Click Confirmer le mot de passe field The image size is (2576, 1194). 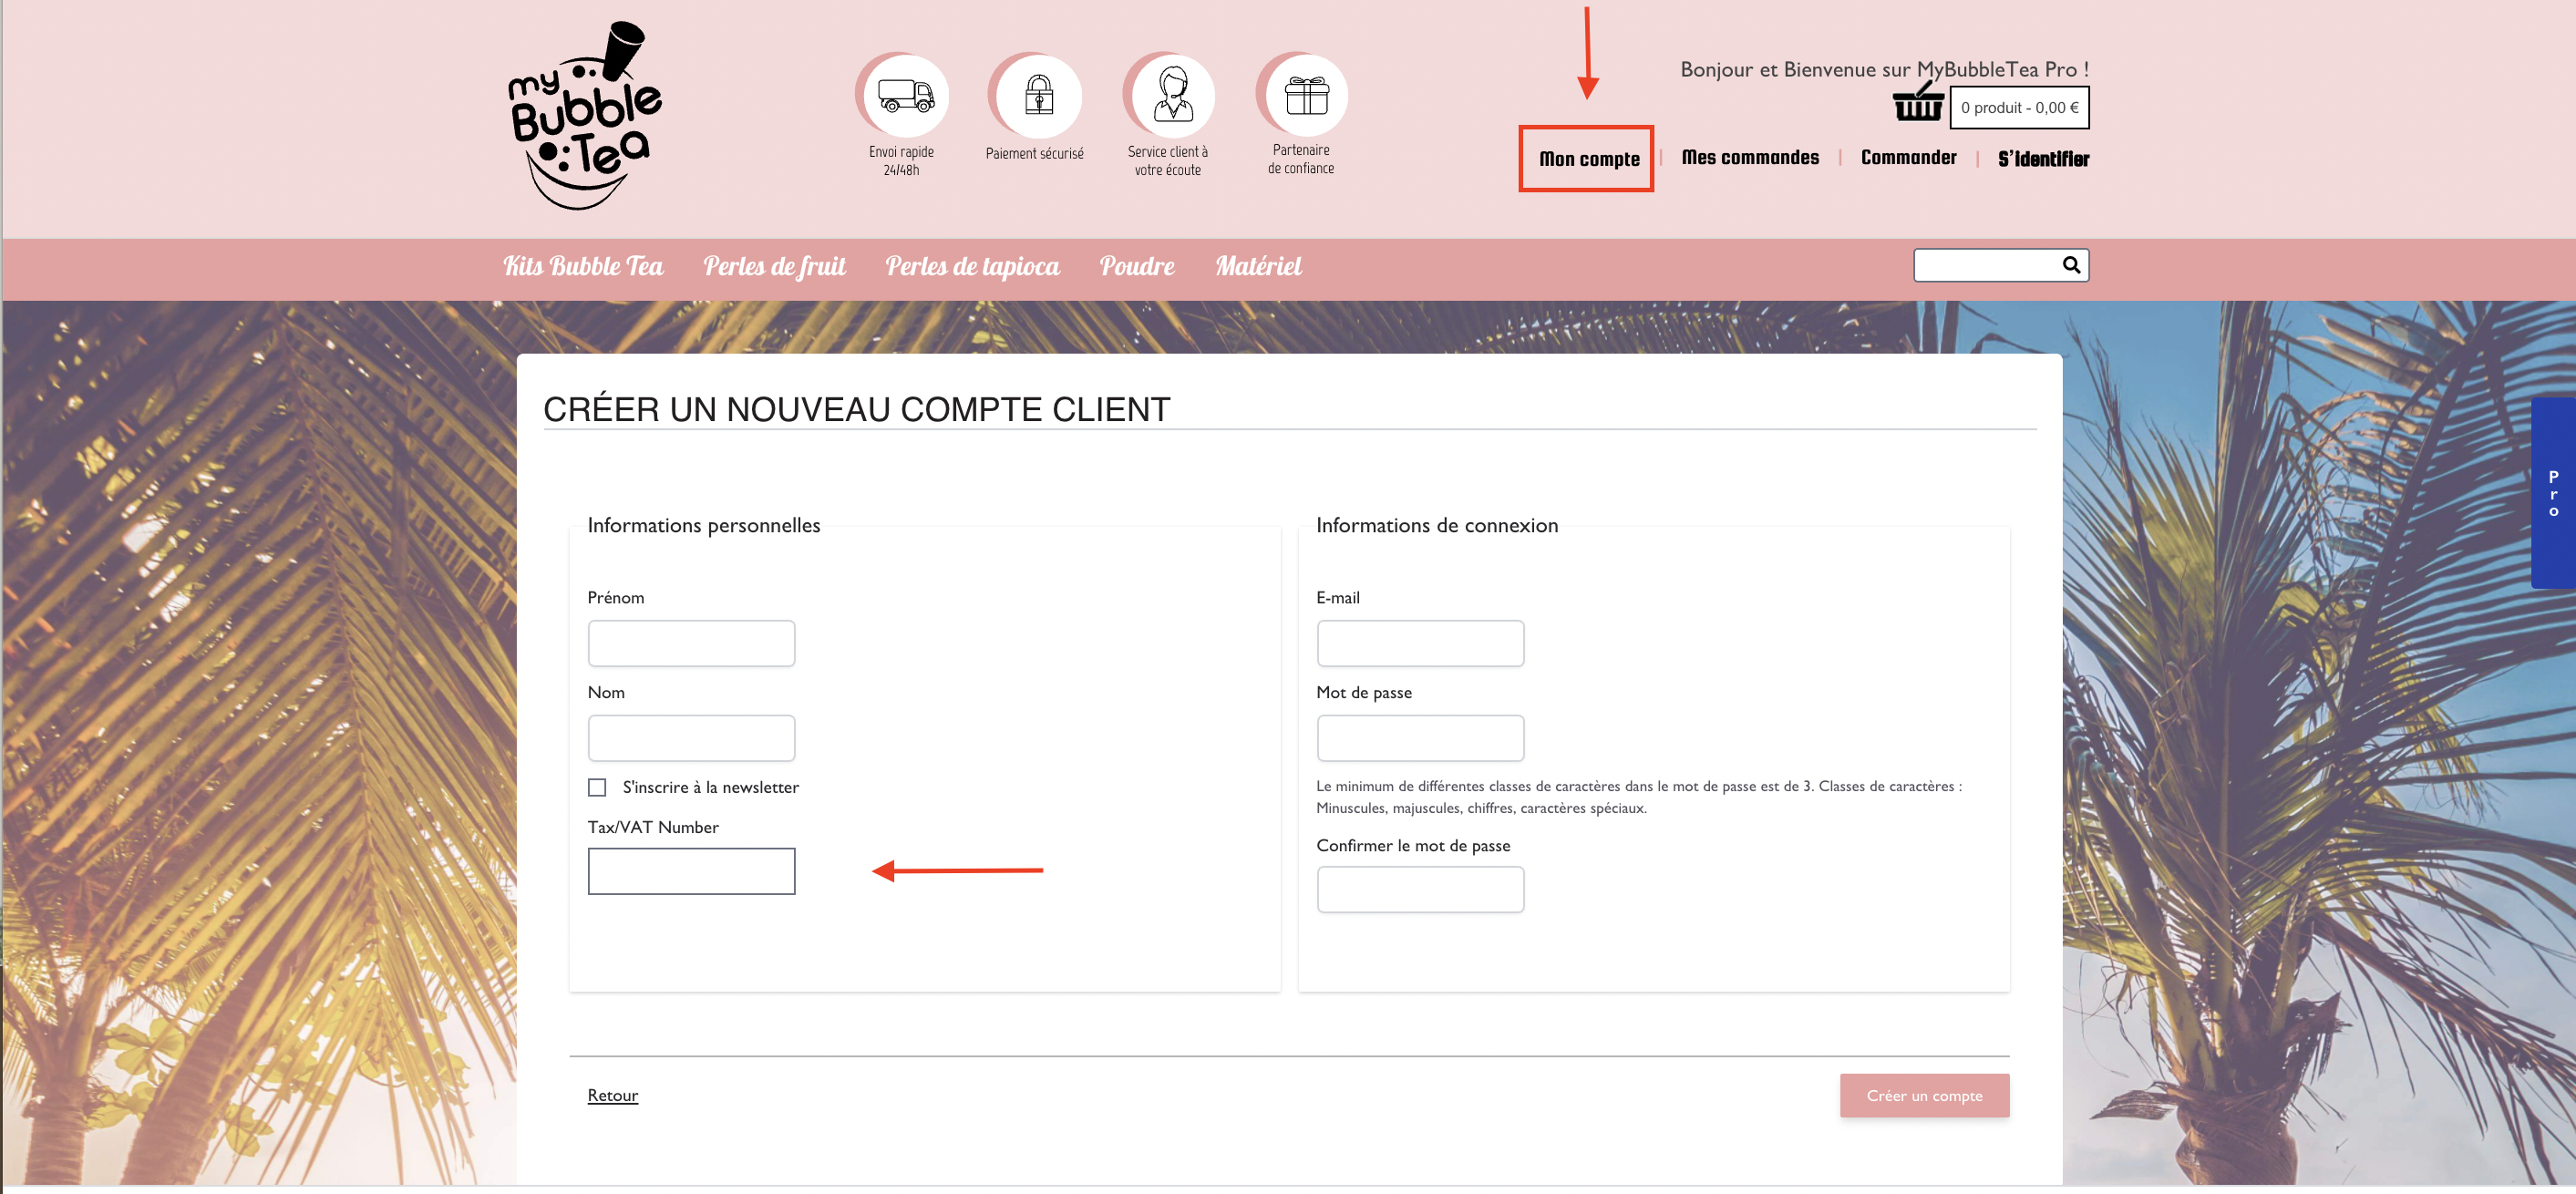[1420, 889]
